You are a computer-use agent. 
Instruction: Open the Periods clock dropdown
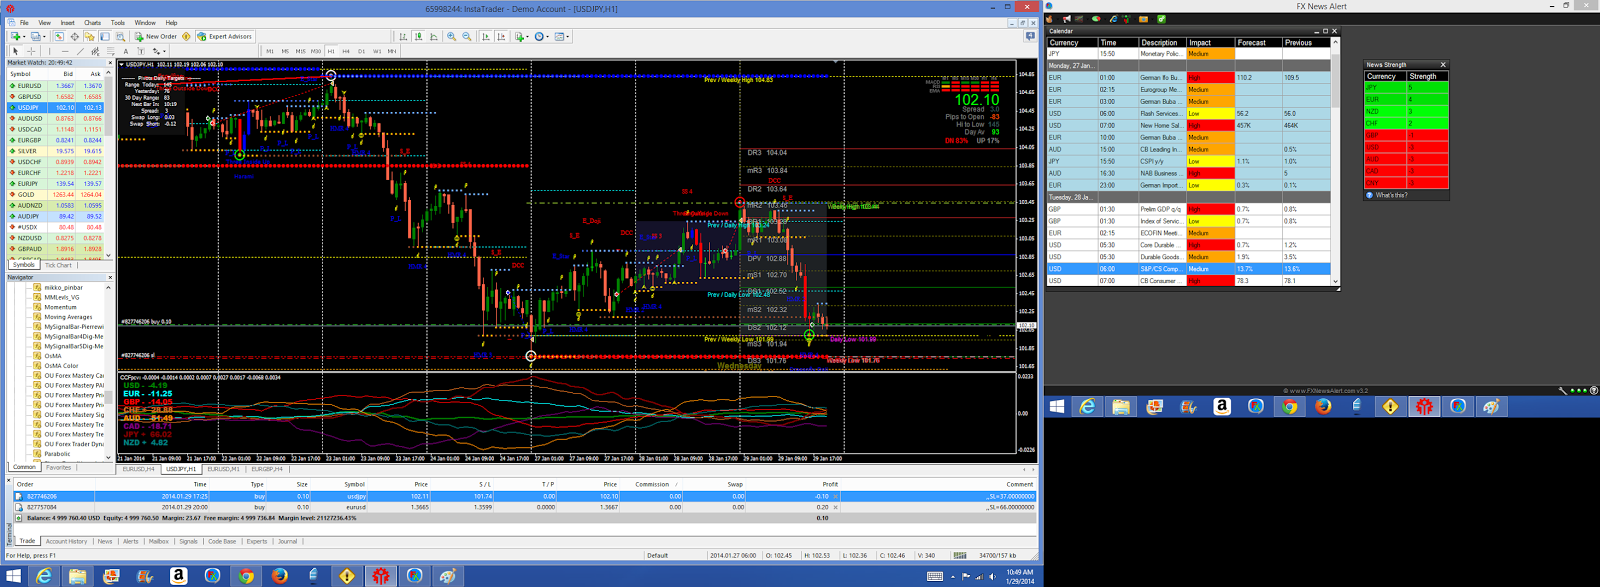tap(543, 36)
